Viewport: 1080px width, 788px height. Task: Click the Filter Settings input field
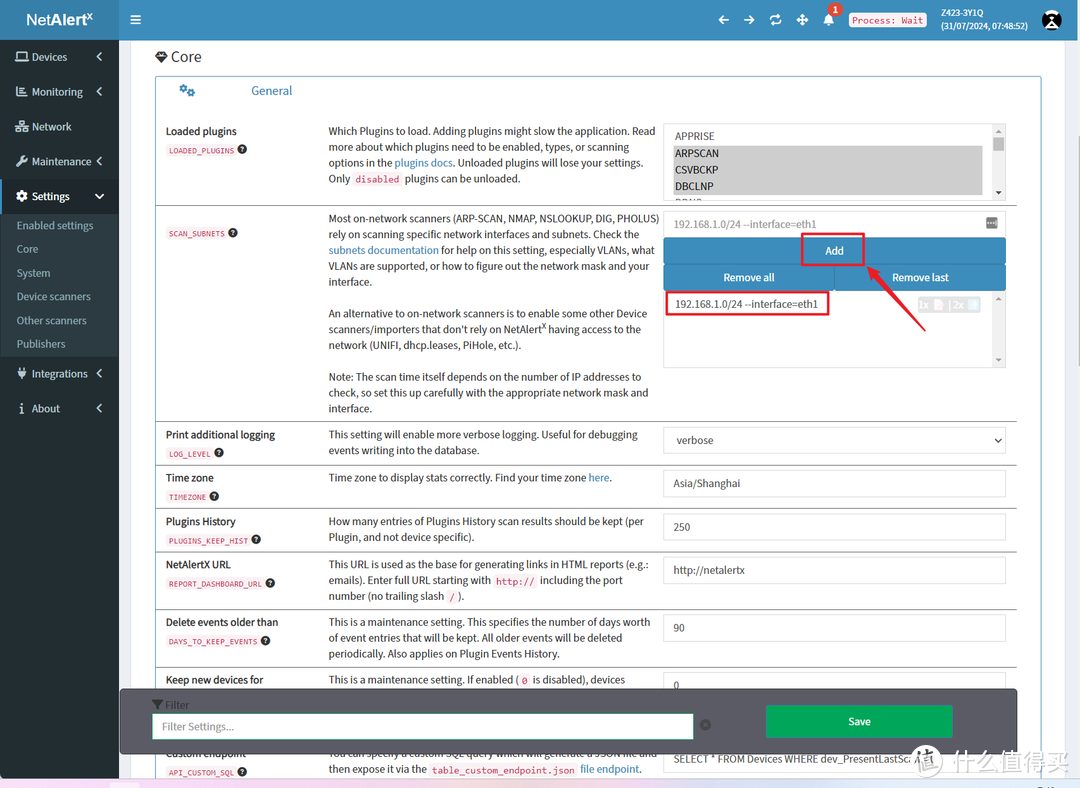tap(422, 727)
